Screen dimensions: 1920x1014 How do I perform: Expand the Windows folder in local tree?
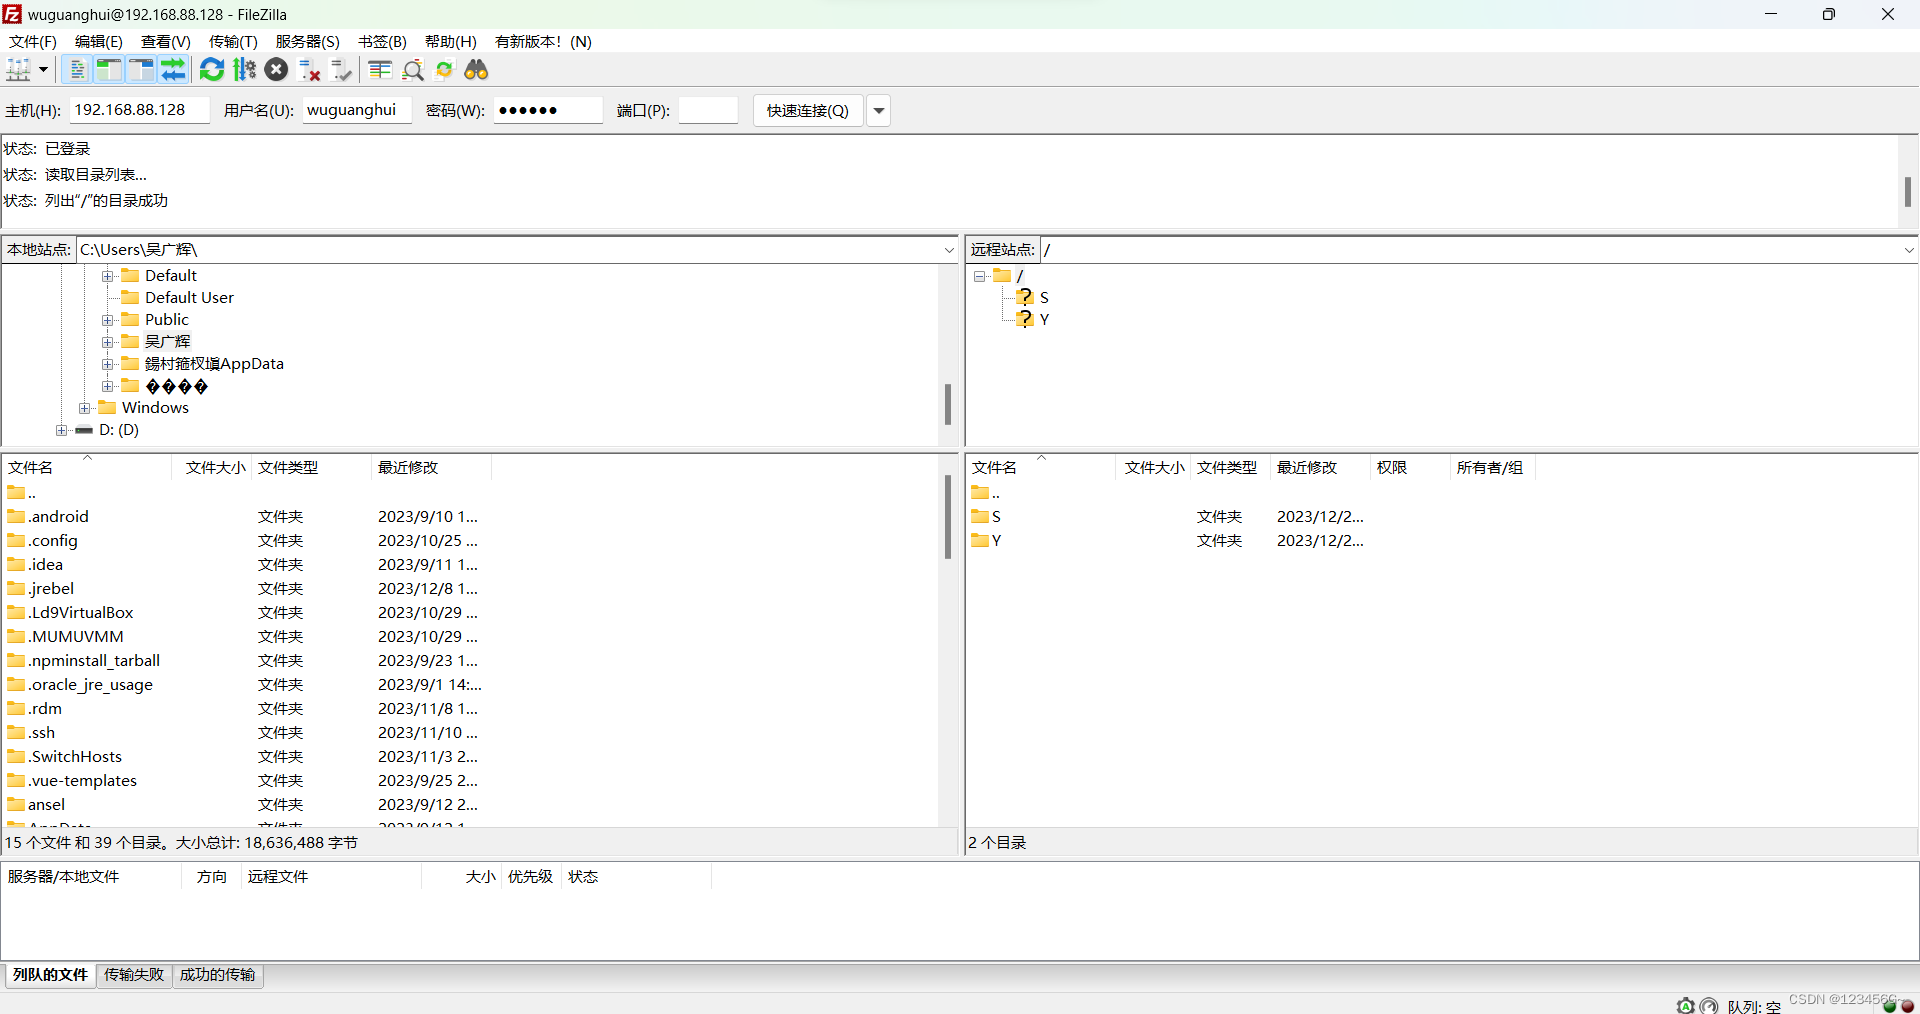coord(85,408)
